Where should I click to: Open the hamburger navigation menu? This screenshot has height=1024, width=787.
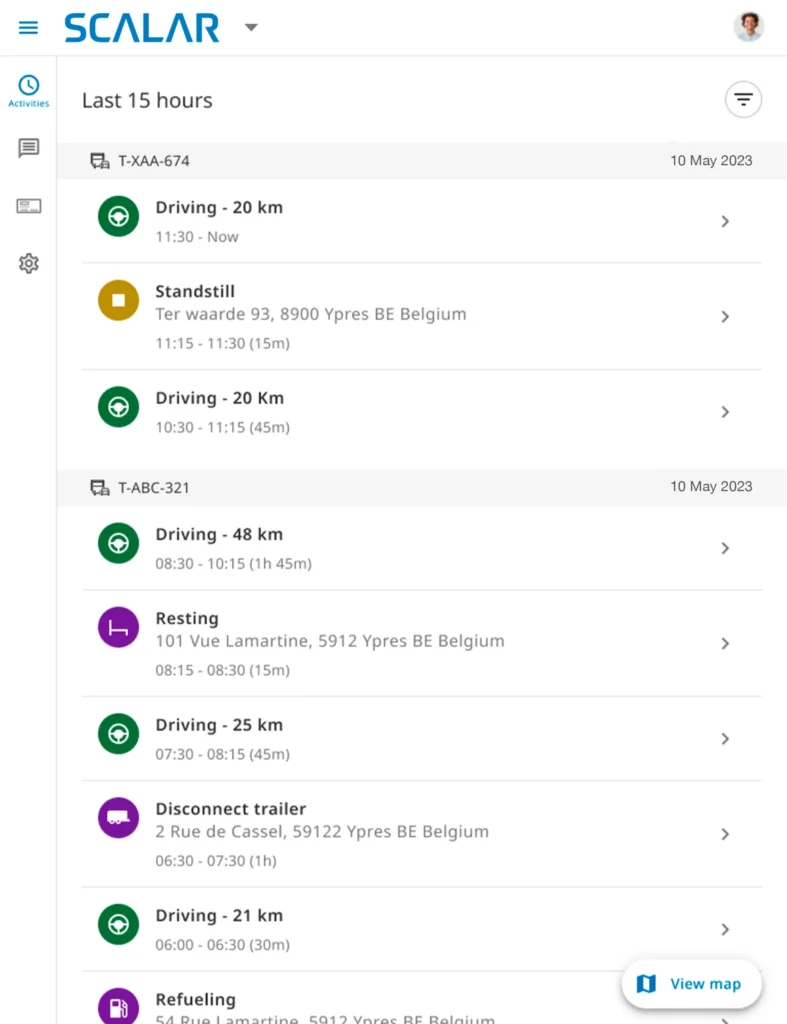click(x=28, y=27)
